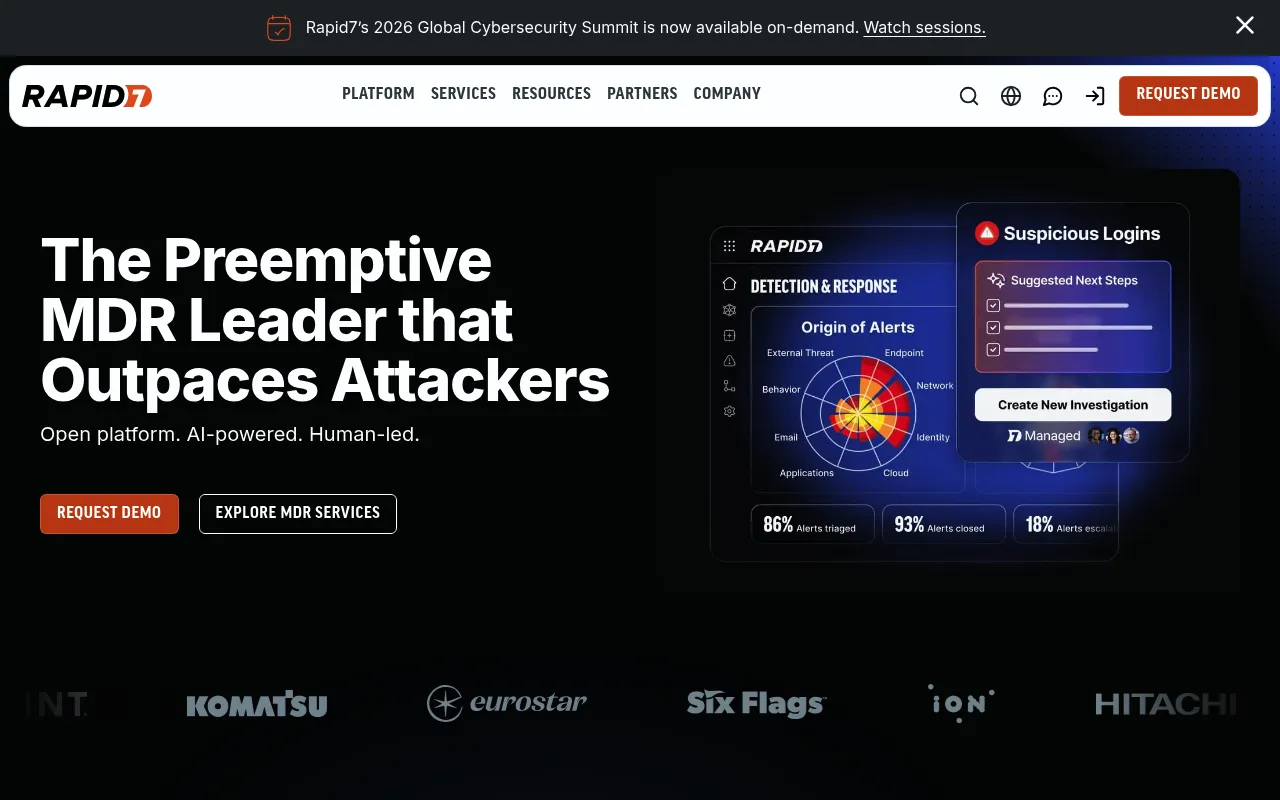
Task: Click the red Suspicious Logins warning icon
Action: pyautogui.click(x=987, y=233)
